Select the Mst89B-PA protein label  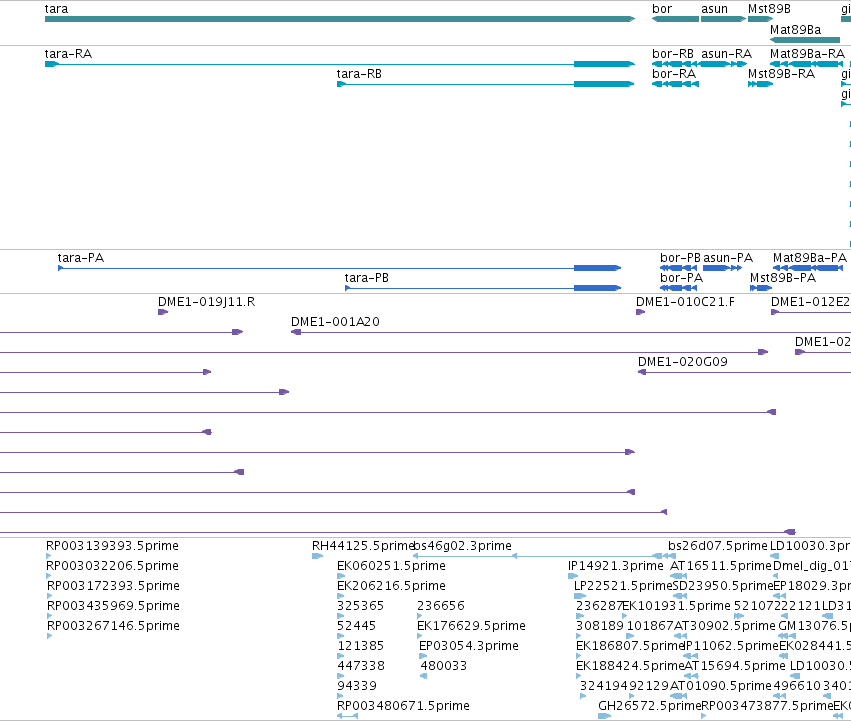pyautogui.click(x=783, y=278)
